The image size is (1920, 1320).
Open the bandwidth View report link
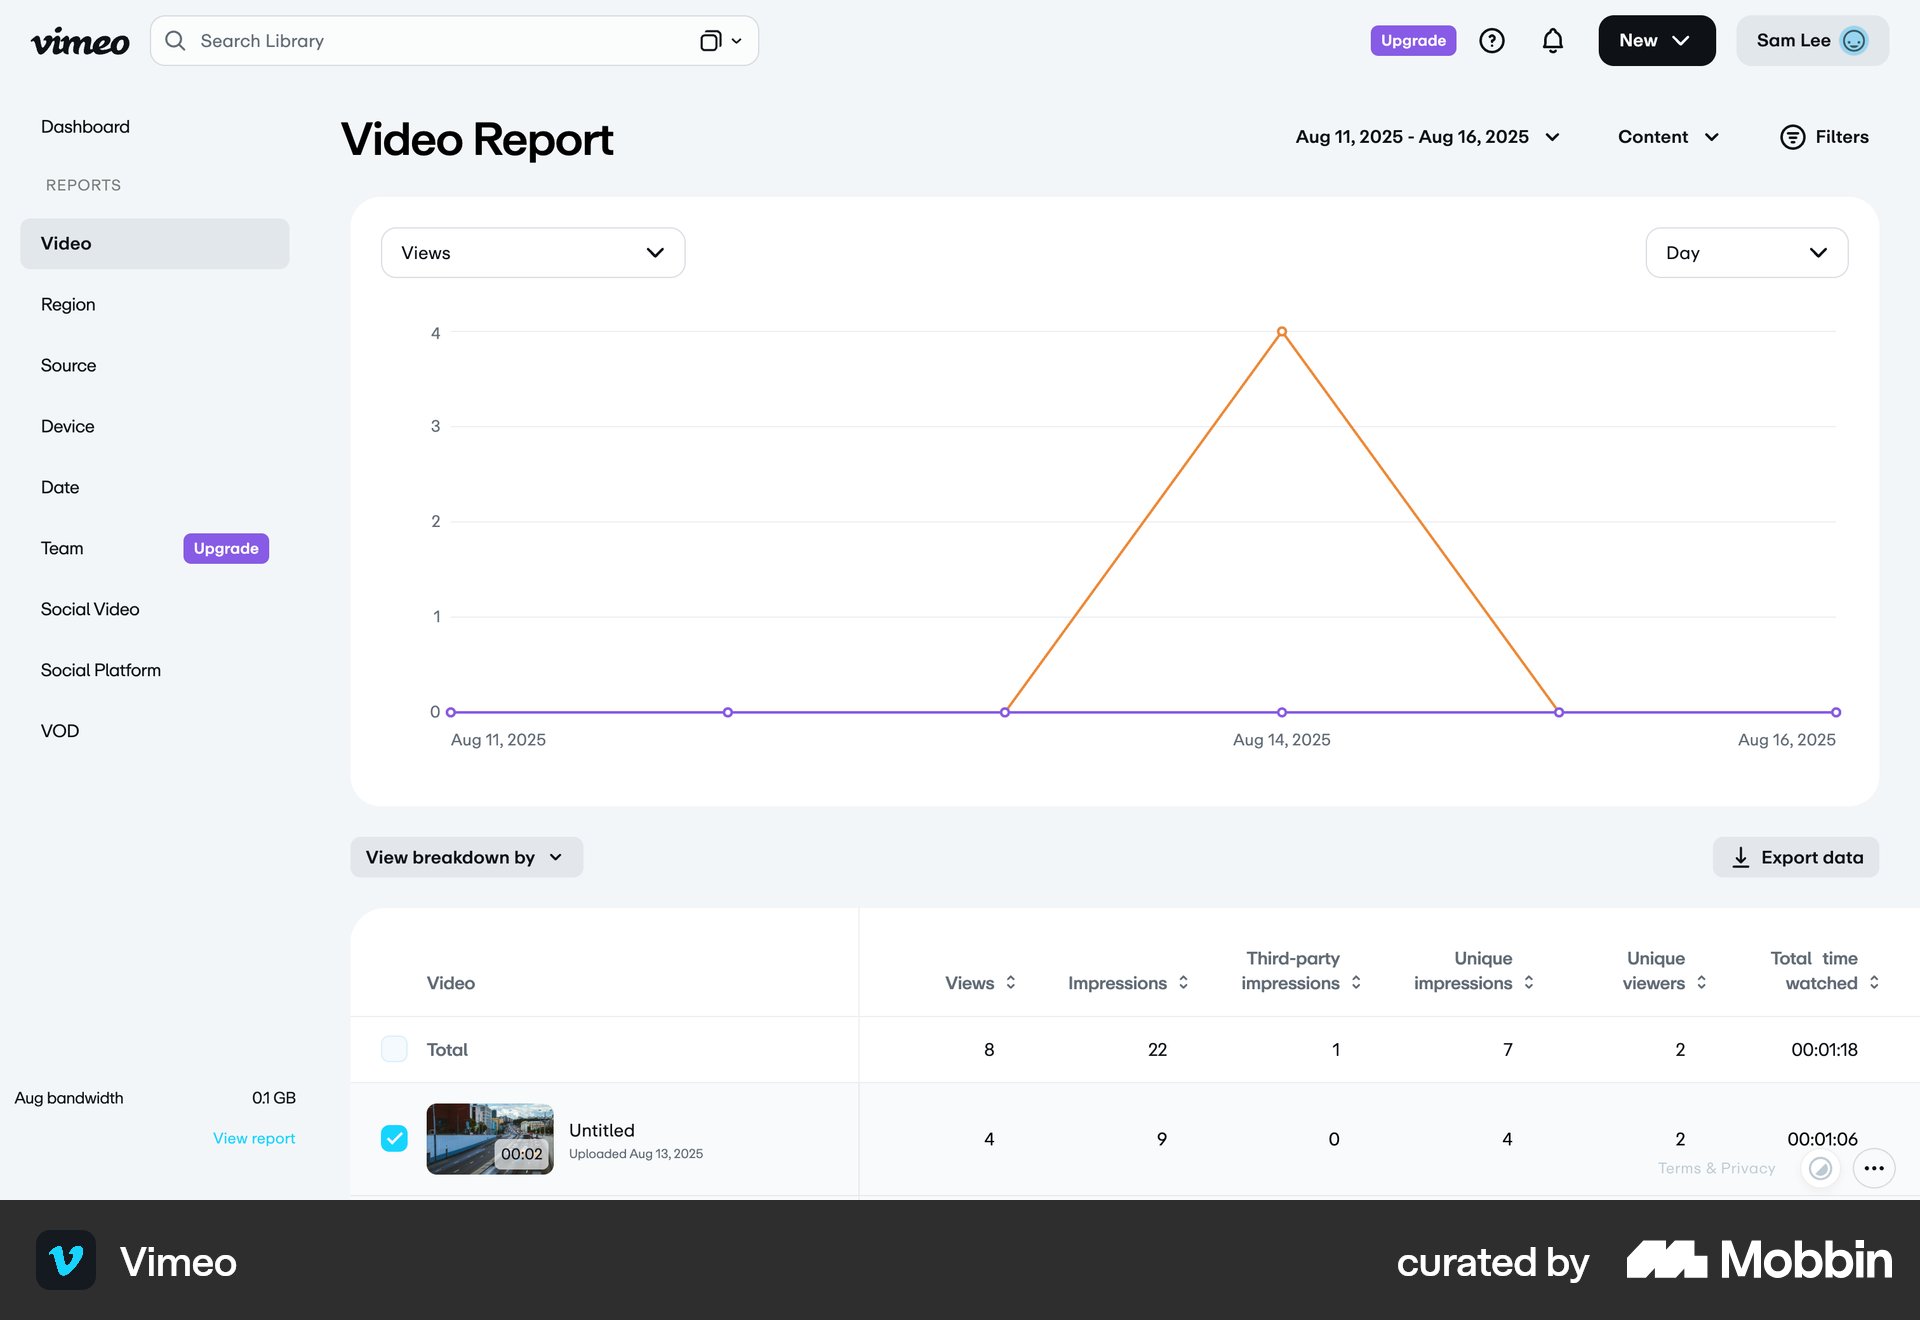tap(254, 1138)
